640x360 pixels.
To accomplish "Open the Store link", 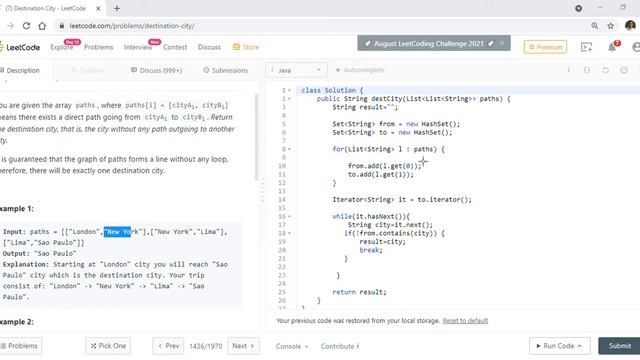I will [246, 47].
